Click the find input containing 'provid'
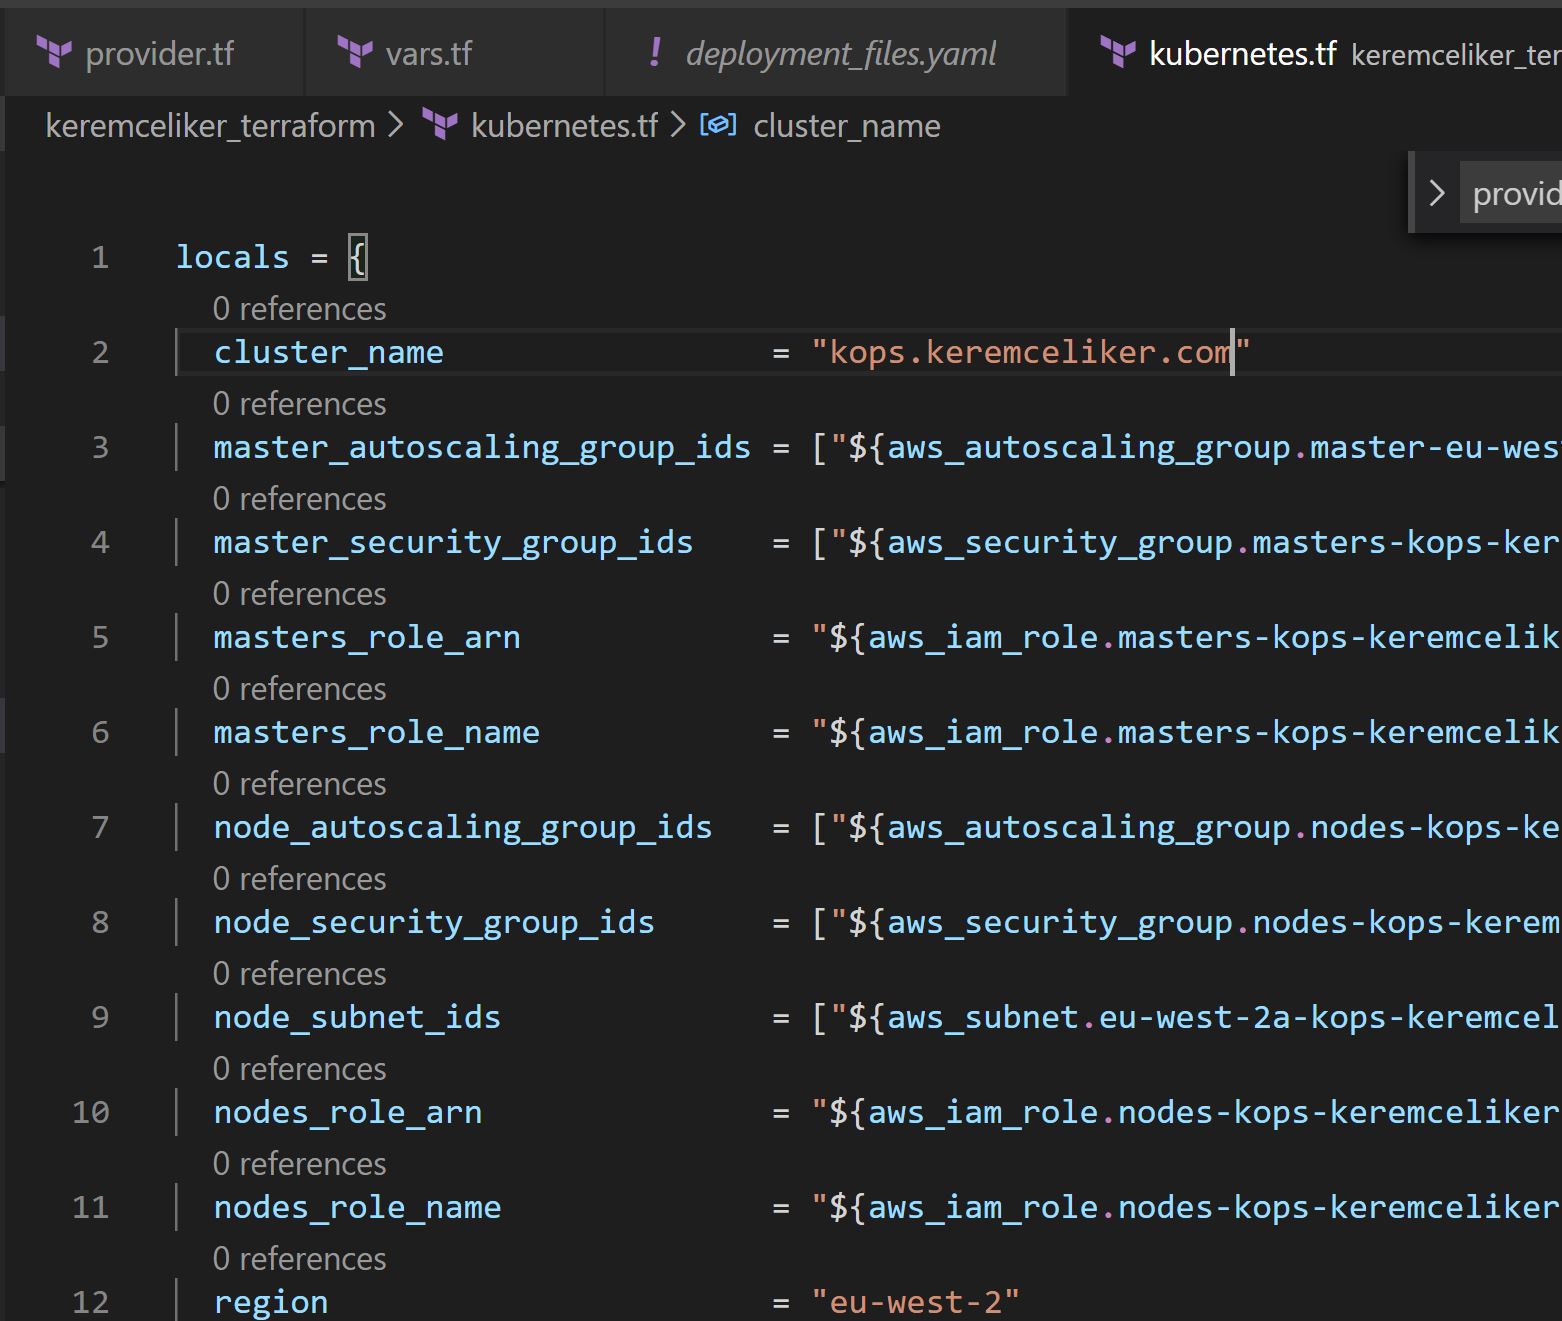The height and width of the screenshot is (1321, 1562). click(1511, 193)
